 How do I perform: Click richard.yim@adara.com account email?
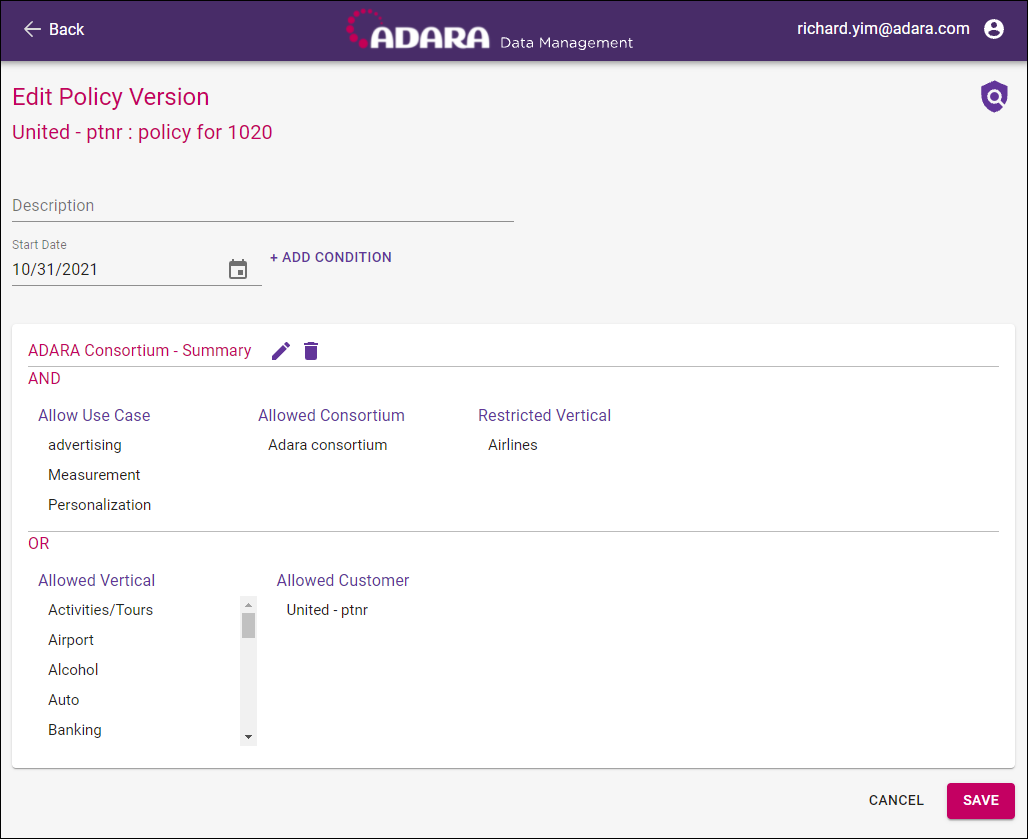click(882, 29)
